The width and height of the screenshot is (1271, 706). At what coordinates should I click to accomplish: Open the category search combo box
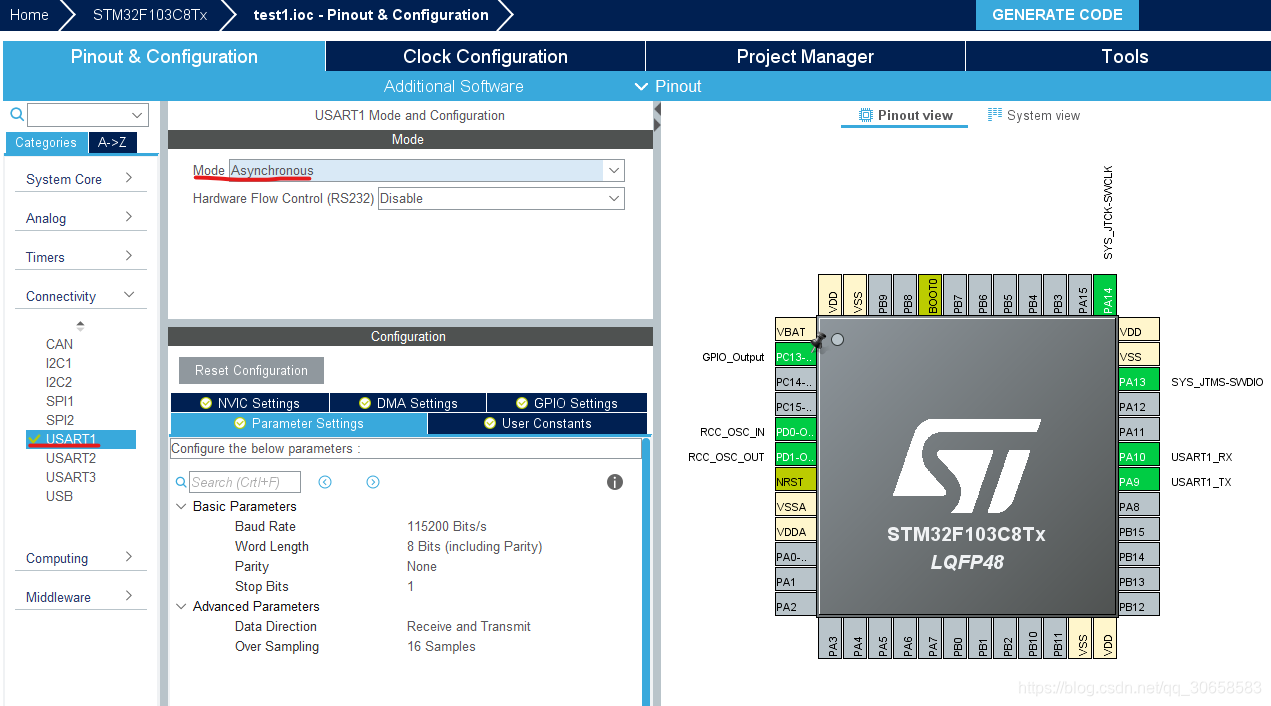click(88, 115)
